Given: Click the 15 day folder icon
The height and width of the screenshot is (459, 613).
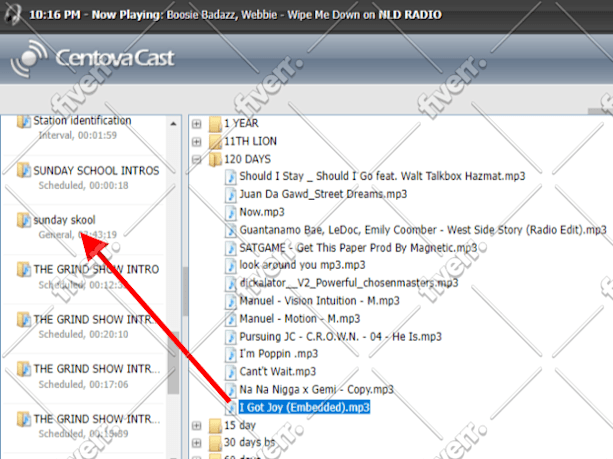Looking at the screenshot, I should 215,425.
